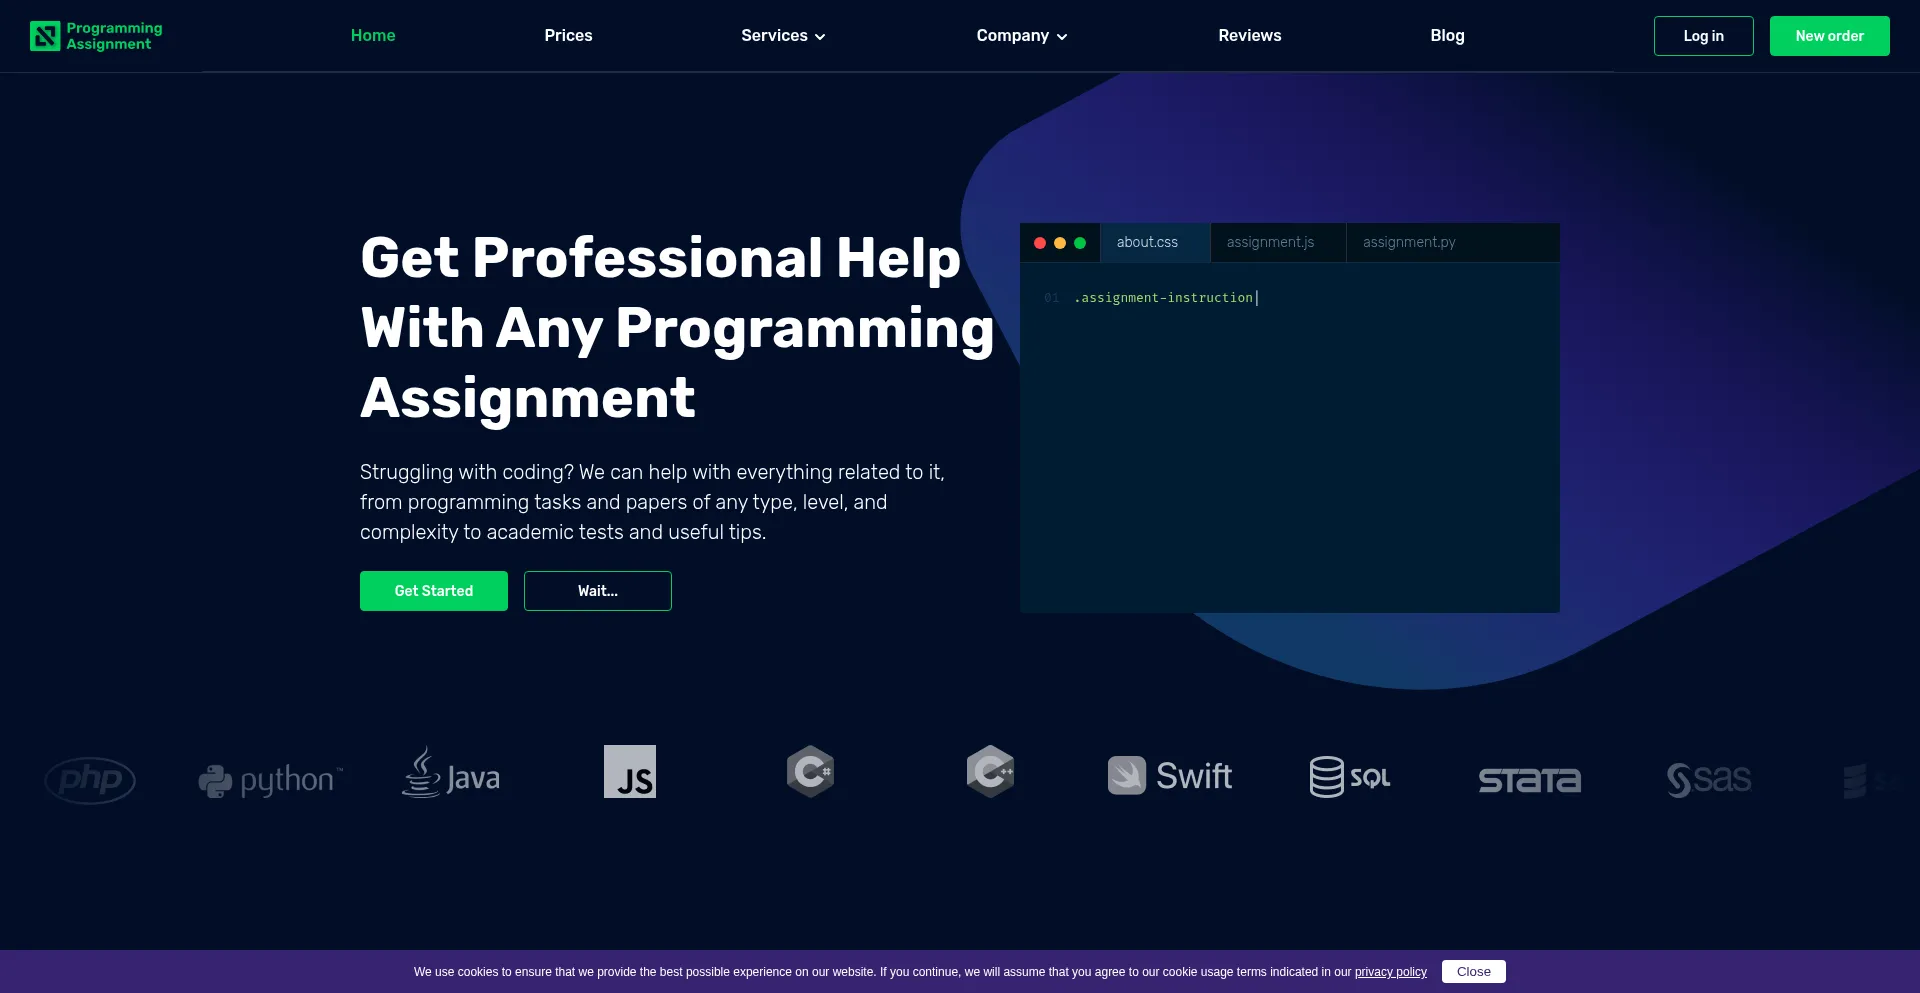The height and width of the screenshot is (993, 1920).
Task: Pick the Java language logo
Action: coord(451,774)
